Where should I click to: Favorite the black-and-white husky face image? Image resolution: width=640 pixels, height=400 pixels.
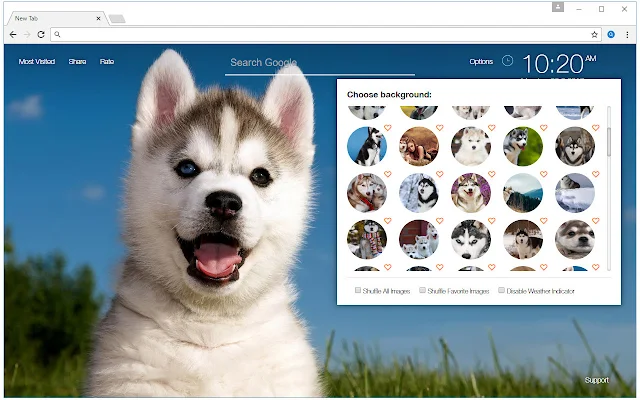click(x=492, y=221)
